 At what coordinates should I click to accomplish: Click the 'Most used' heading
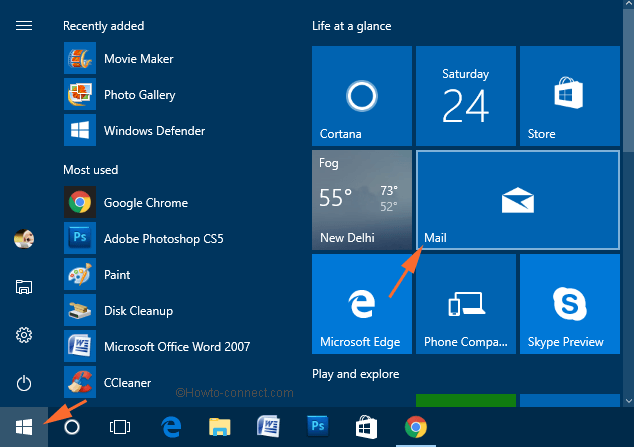click(91, 170)
